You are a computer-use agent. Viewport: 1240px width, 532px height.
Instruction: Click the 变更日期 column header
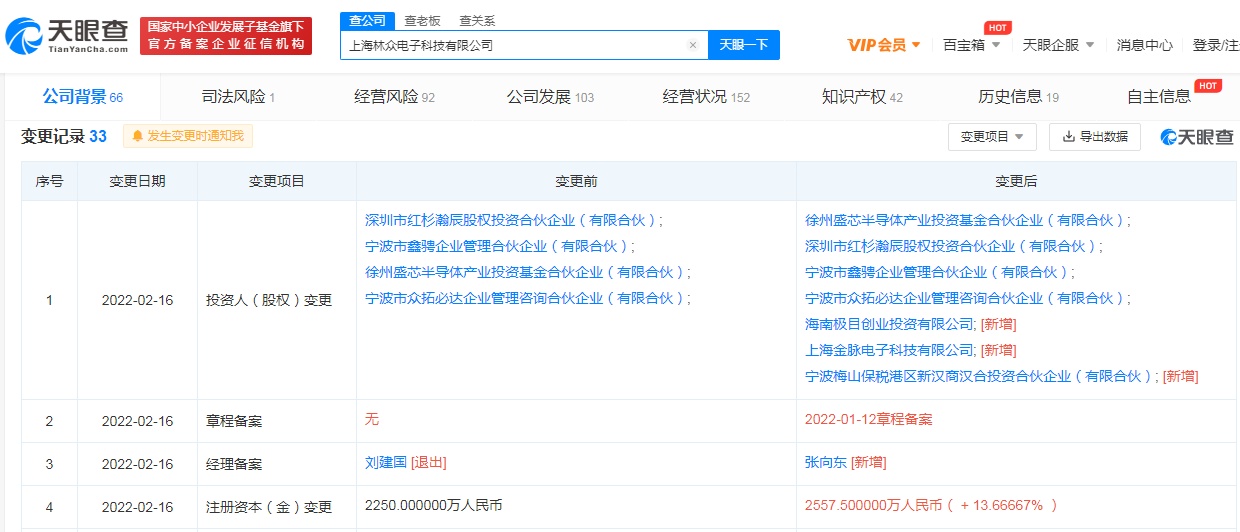click(x=137, y=181)
